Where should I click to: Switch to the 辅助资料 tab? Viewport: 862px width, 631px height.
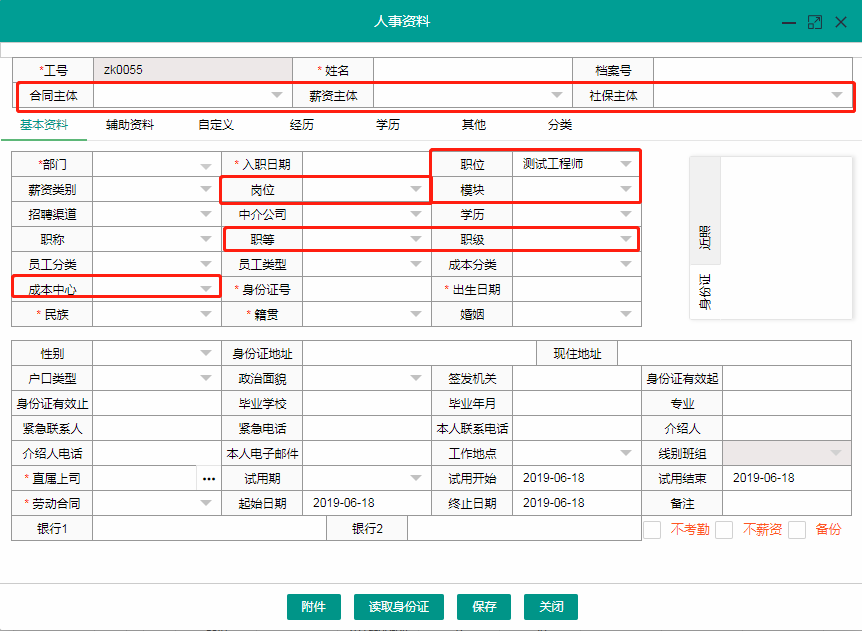[x=130, y=125]
